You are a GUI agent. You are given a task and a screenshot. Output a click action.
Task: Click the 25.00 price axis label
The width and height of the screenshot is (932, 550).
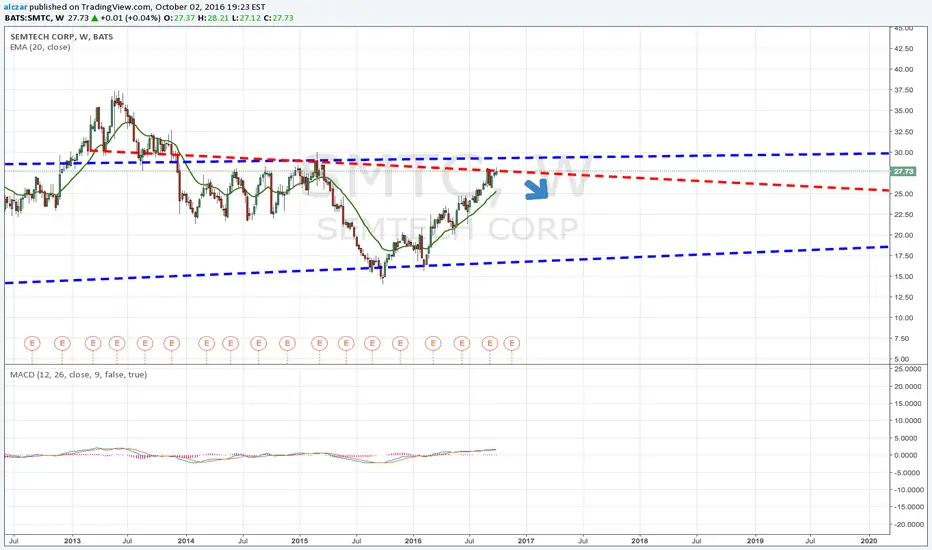[903, 194]
